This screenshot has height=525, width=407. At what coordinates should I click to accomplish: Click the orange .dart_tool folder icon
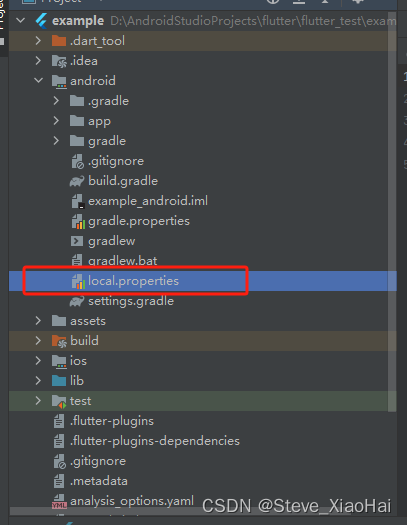click(59, 41)
